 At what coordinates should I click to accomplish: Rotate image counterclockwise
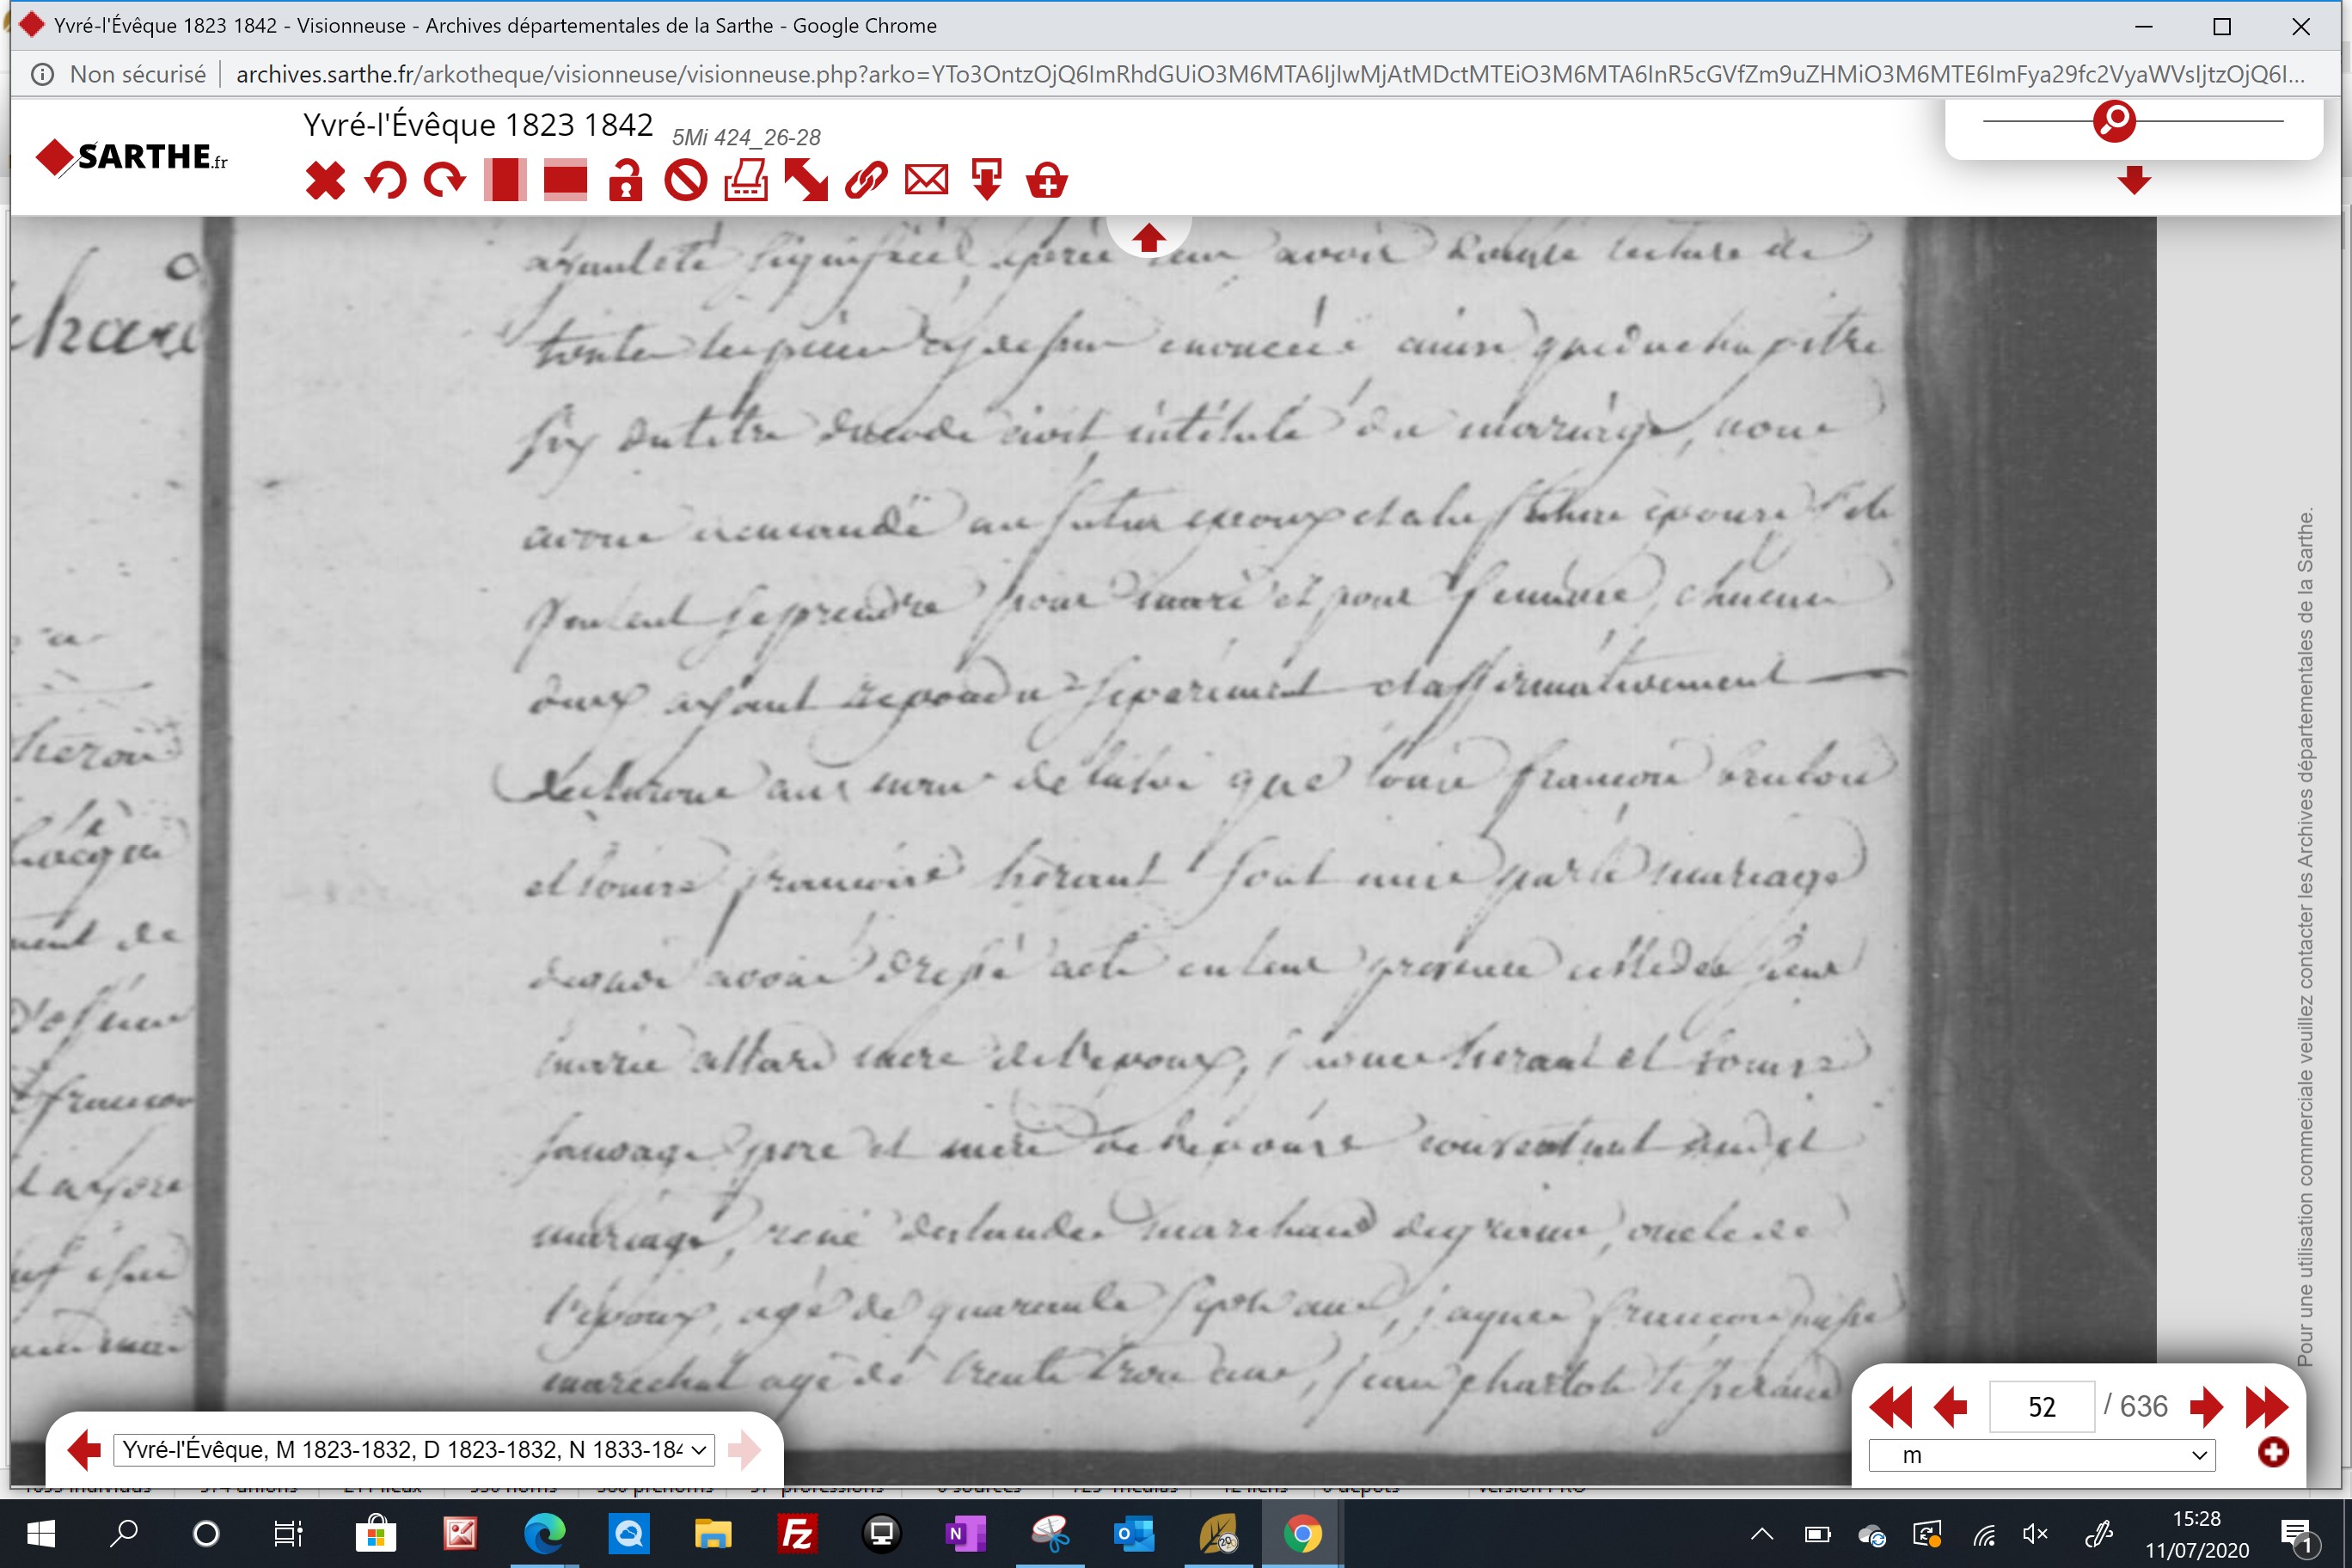[385, 181]
